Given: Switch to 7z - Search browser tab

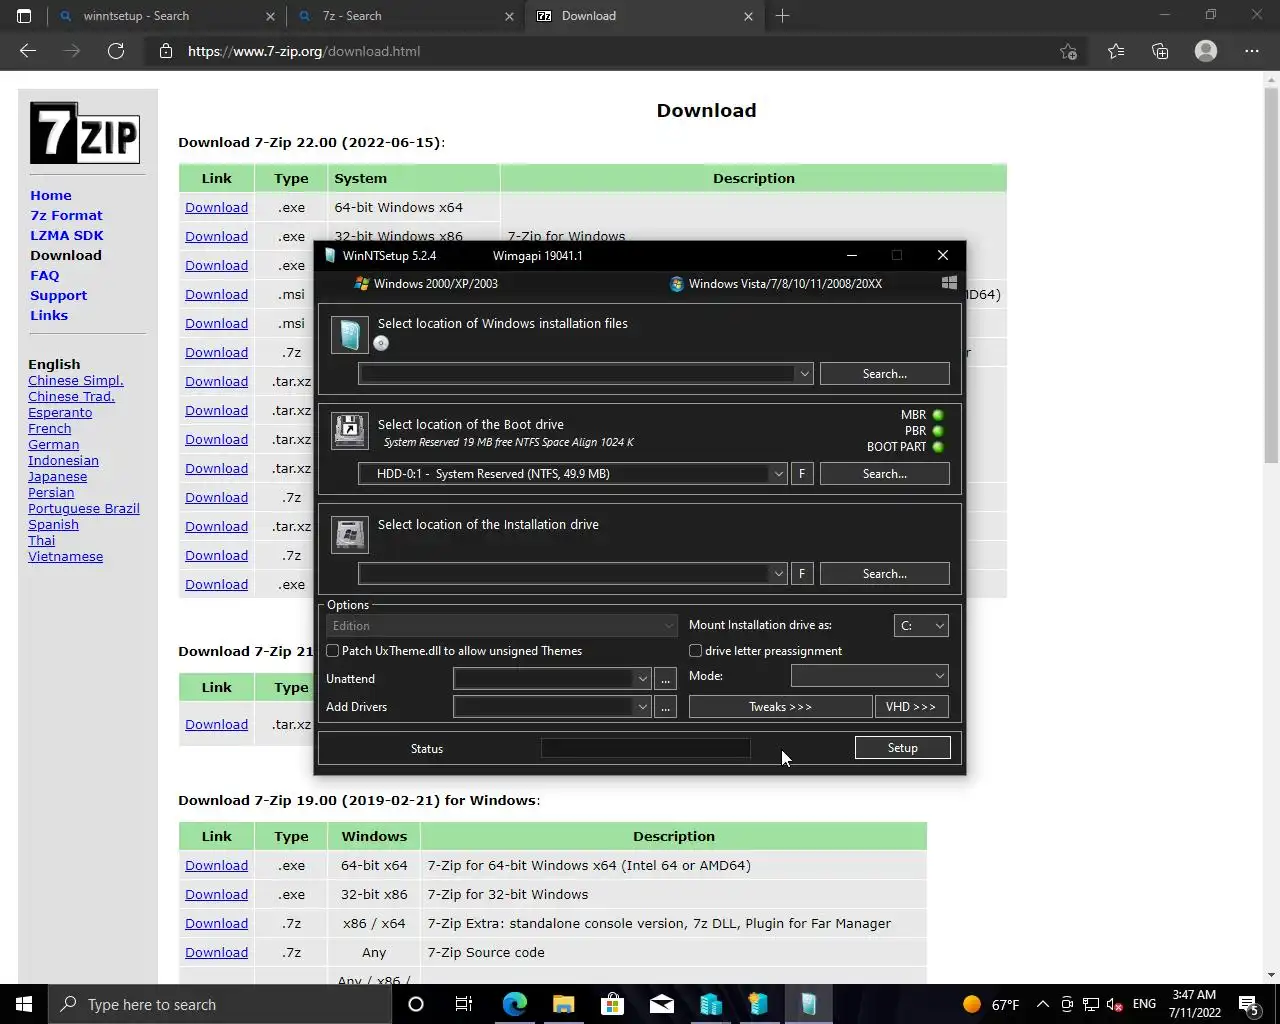Looking at the screenshot, I should pyautogui.click(x=405, y=16).
